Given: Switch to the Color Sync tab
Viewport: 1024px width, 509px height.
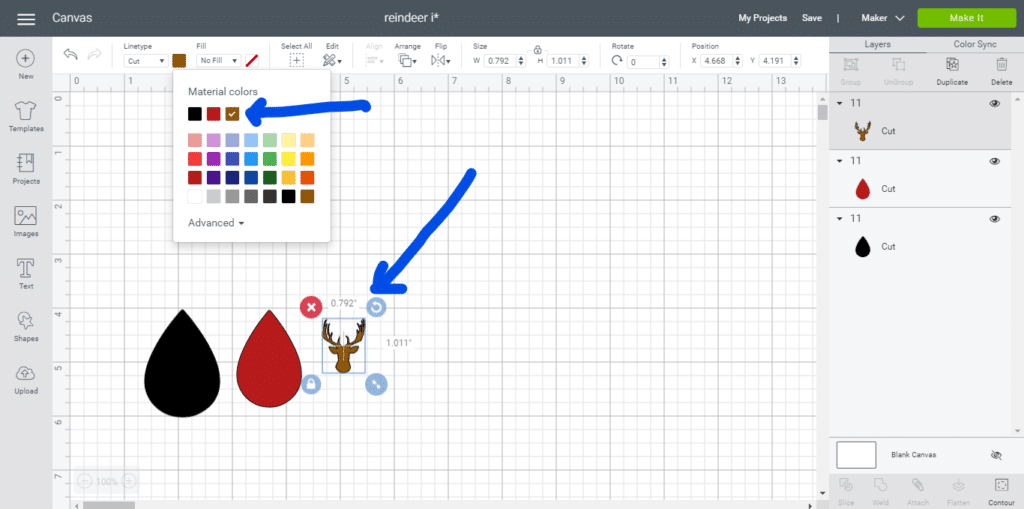Looking at the screenshot, I should (x=974, y=44).
